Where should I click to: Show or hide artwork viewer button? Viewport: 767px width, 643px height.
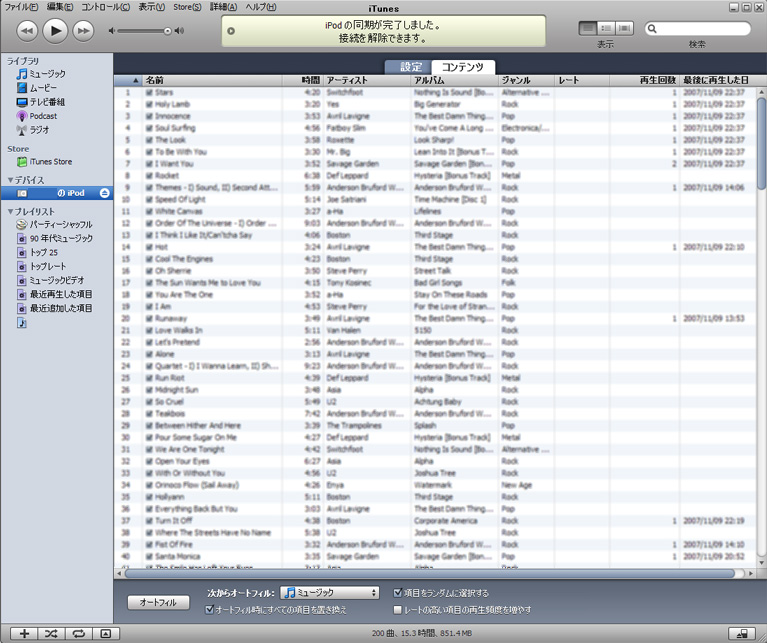(106, 634)
